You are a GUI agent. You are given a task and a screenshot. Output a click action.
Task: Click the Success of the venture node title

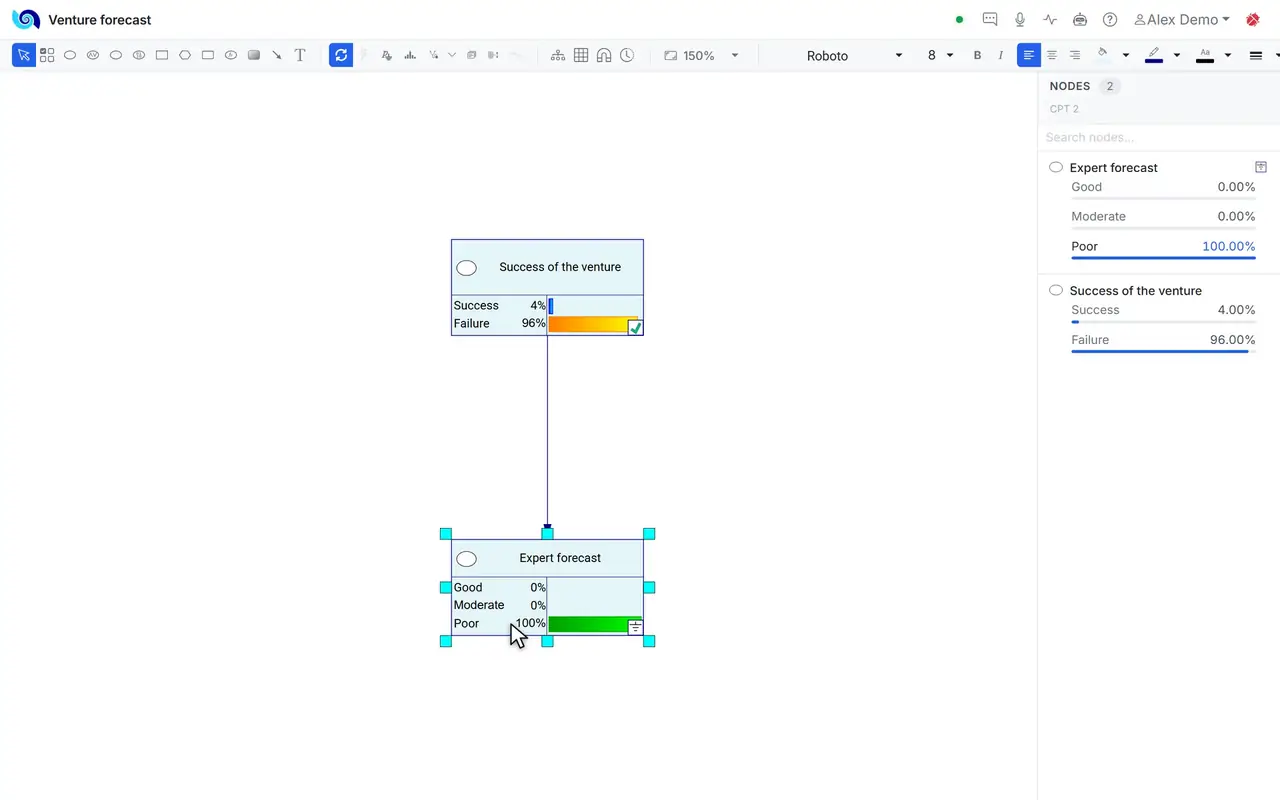click(560, 267)
